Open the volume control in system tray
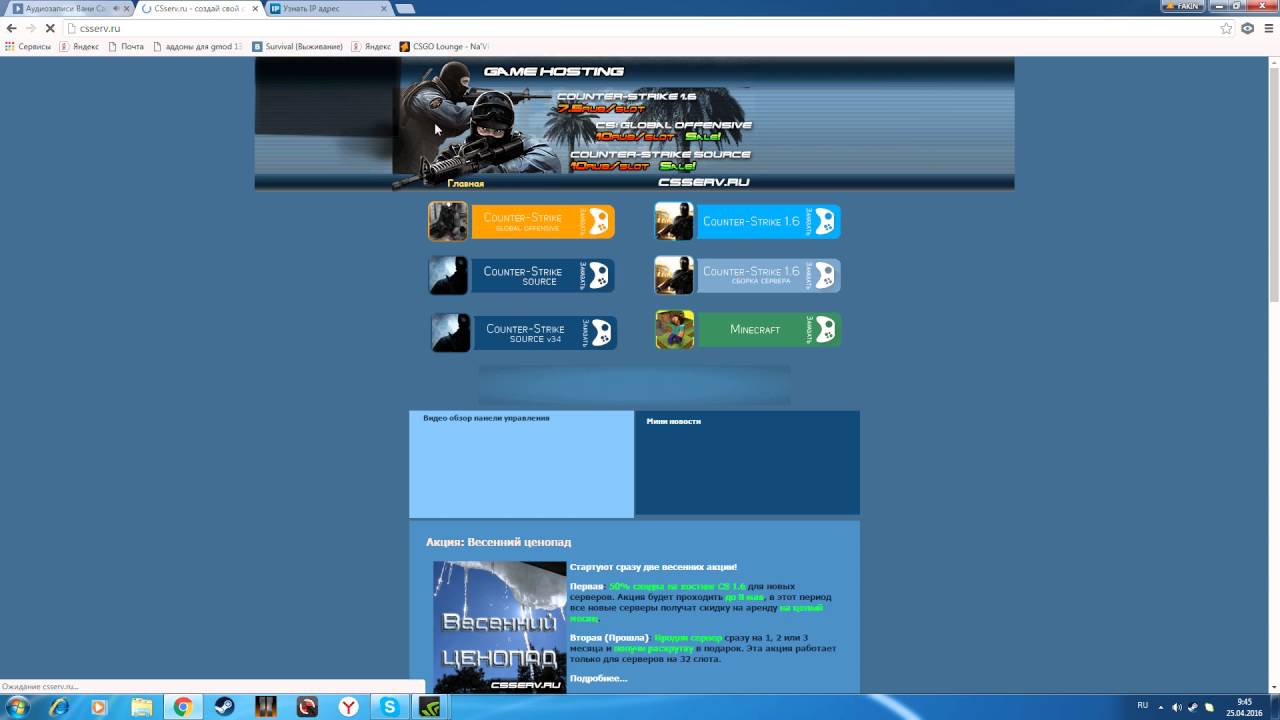 [1176, 707]
